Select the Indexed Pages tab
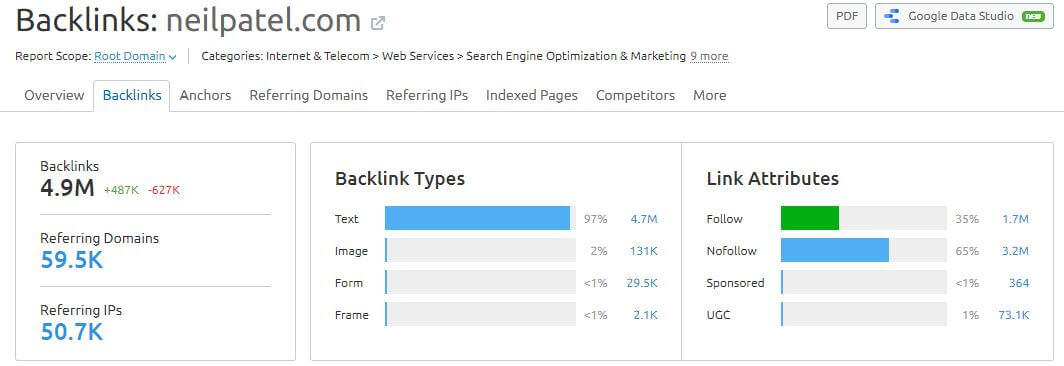Viewport: 1064px width, 366px height. 531,96
